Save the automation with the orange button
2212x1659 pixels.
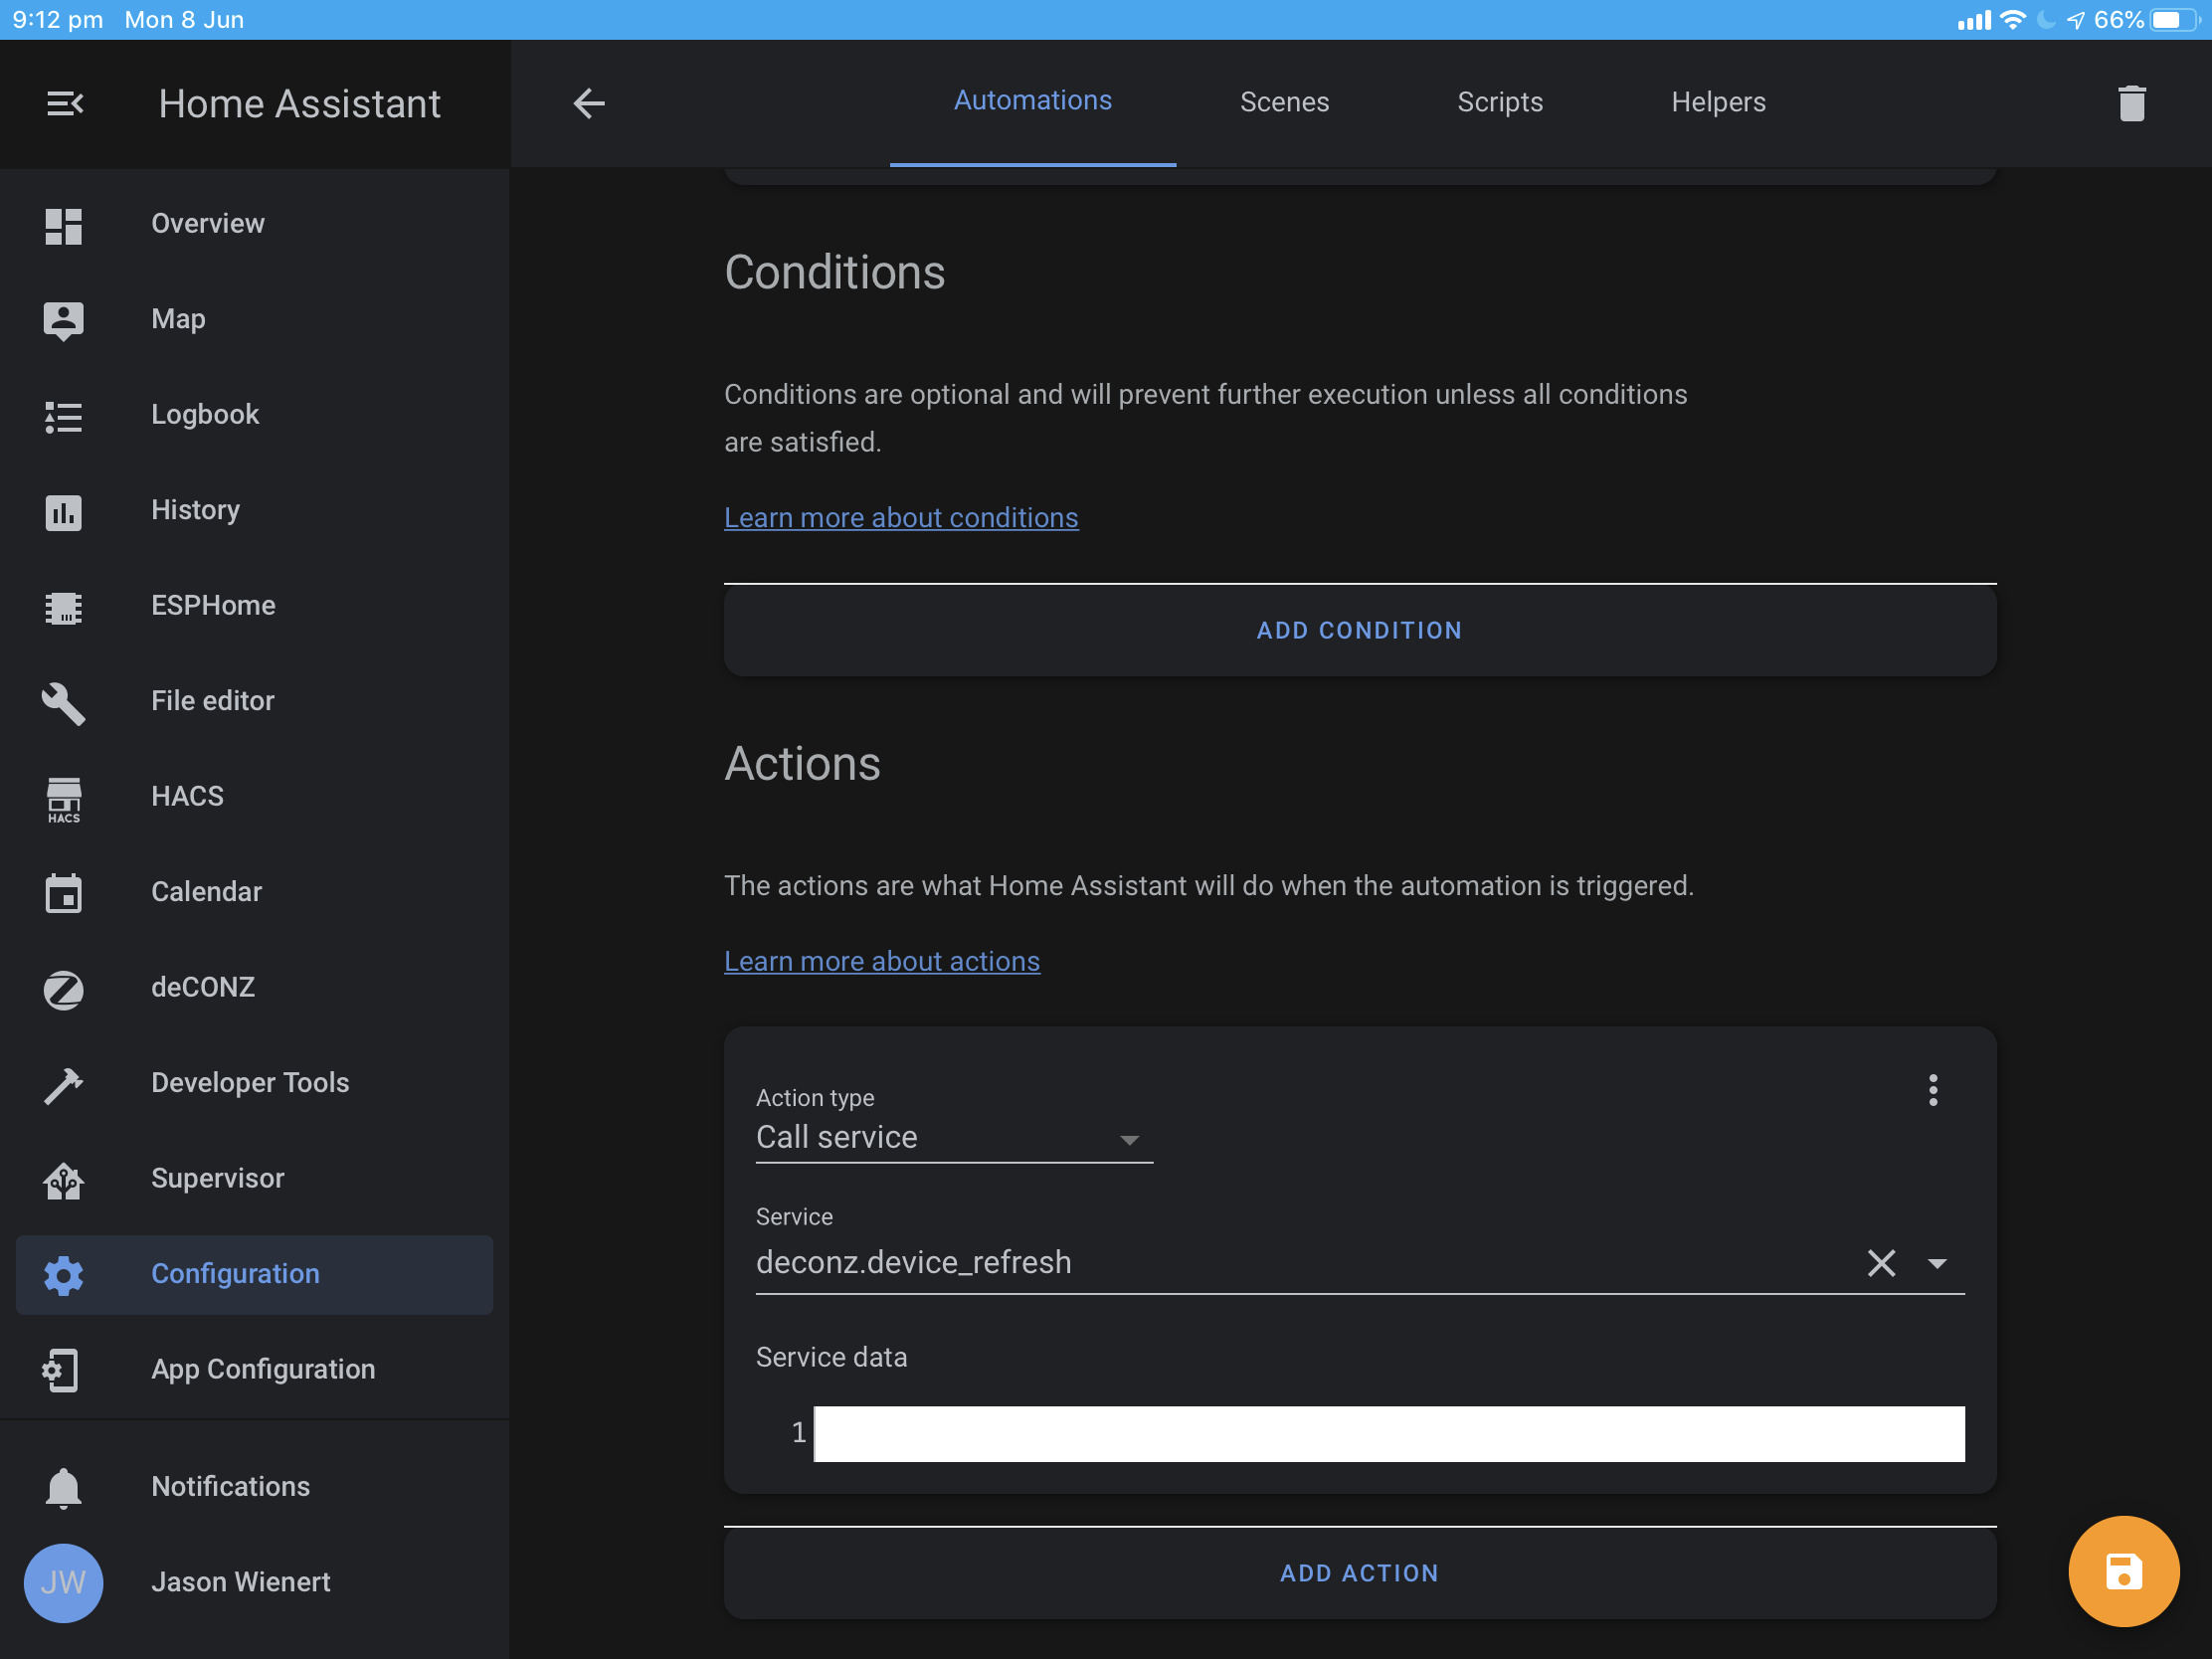[2123, 1570]
